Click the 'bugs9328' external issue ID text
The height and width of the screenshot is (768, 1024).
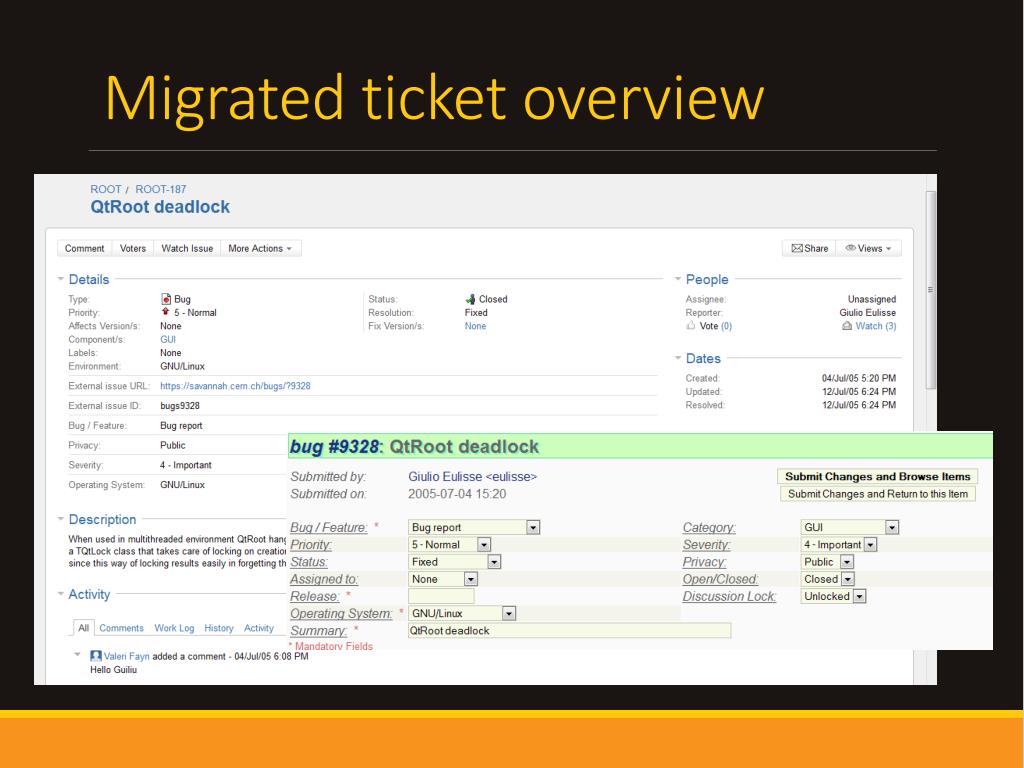[180, 406]
